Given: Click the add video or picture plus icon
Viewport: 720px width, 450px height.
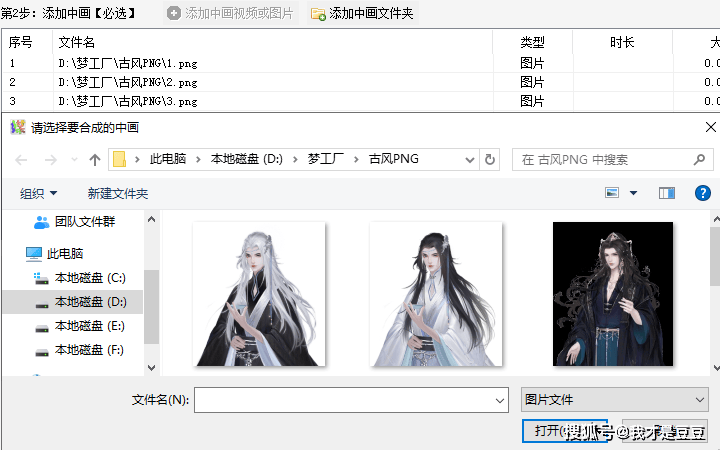Looking at the screenshot, I should click(174, 13).
